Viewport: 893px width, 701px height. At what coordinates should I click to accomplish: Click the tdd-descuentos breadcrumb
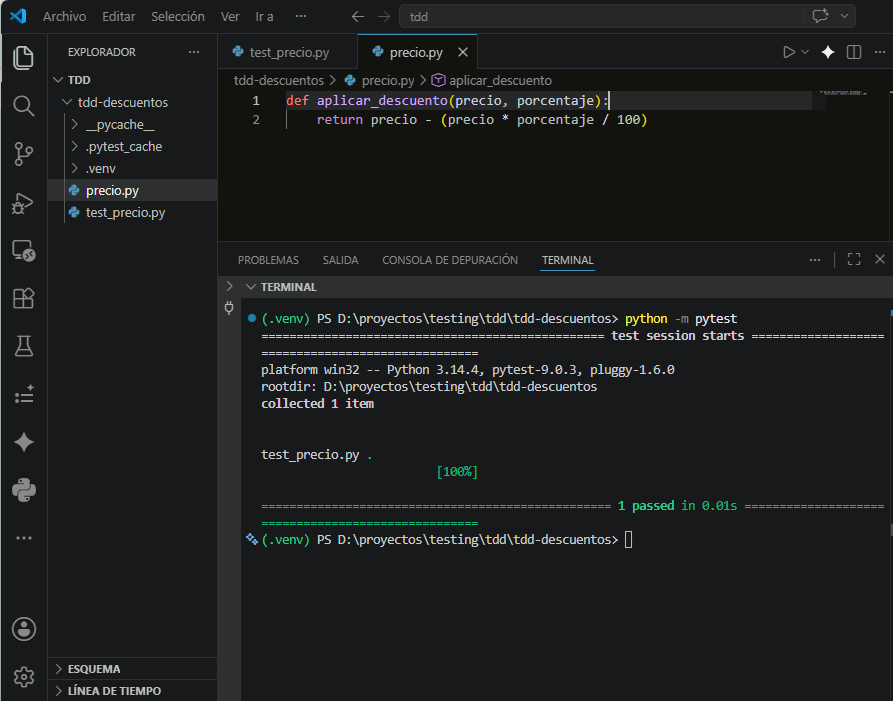tap(278, 80)
